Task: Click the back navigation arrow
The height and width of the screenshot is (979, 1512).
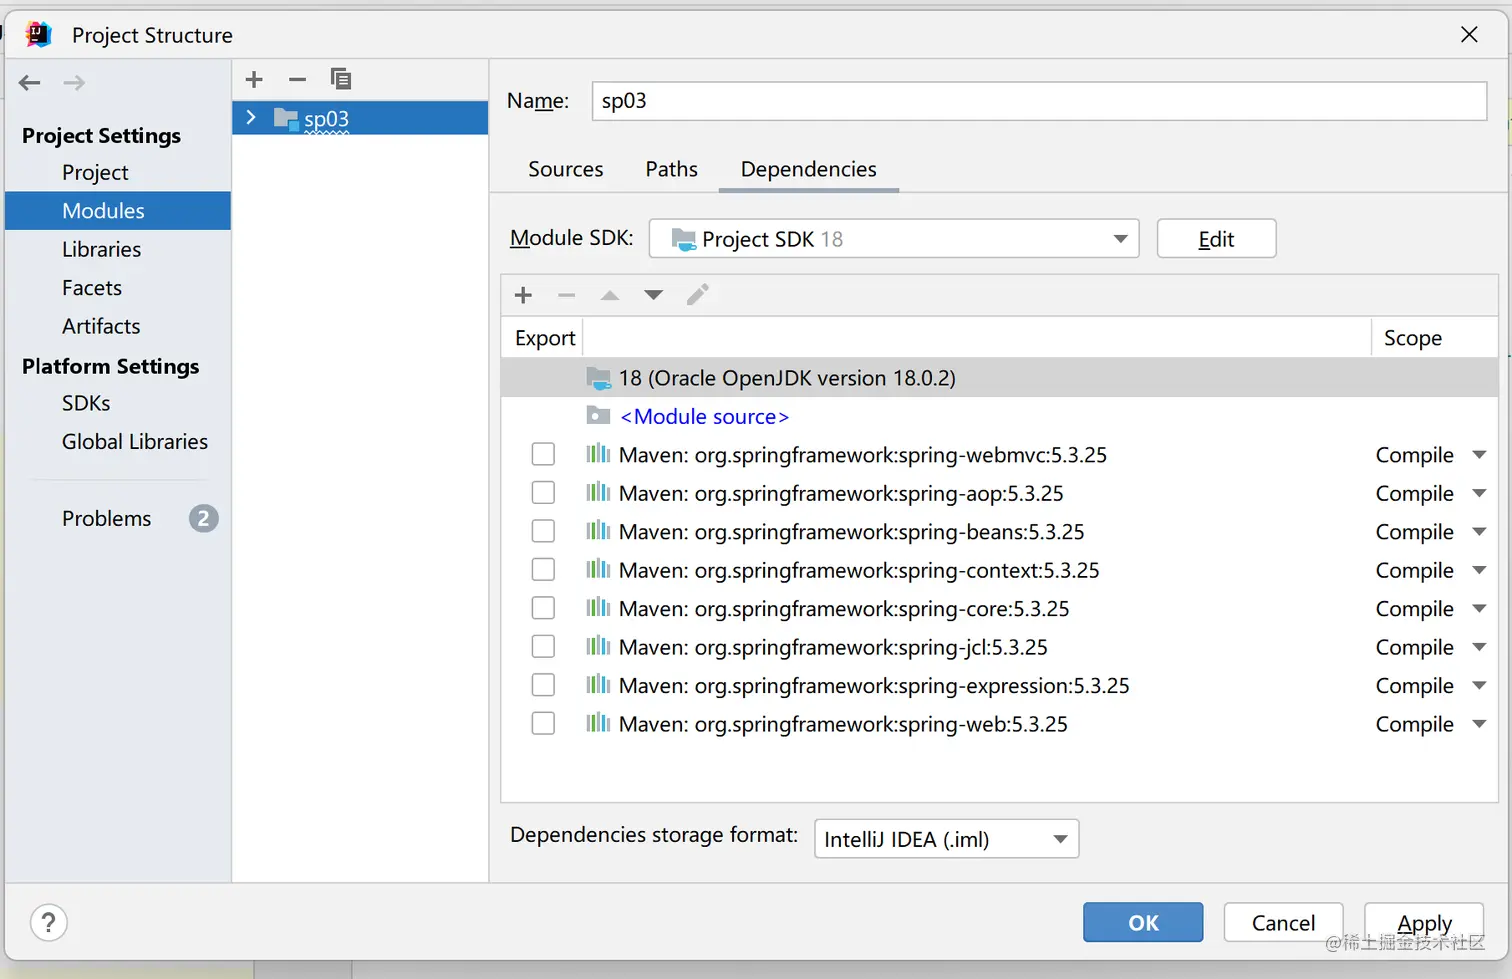Action: point(30,83)
